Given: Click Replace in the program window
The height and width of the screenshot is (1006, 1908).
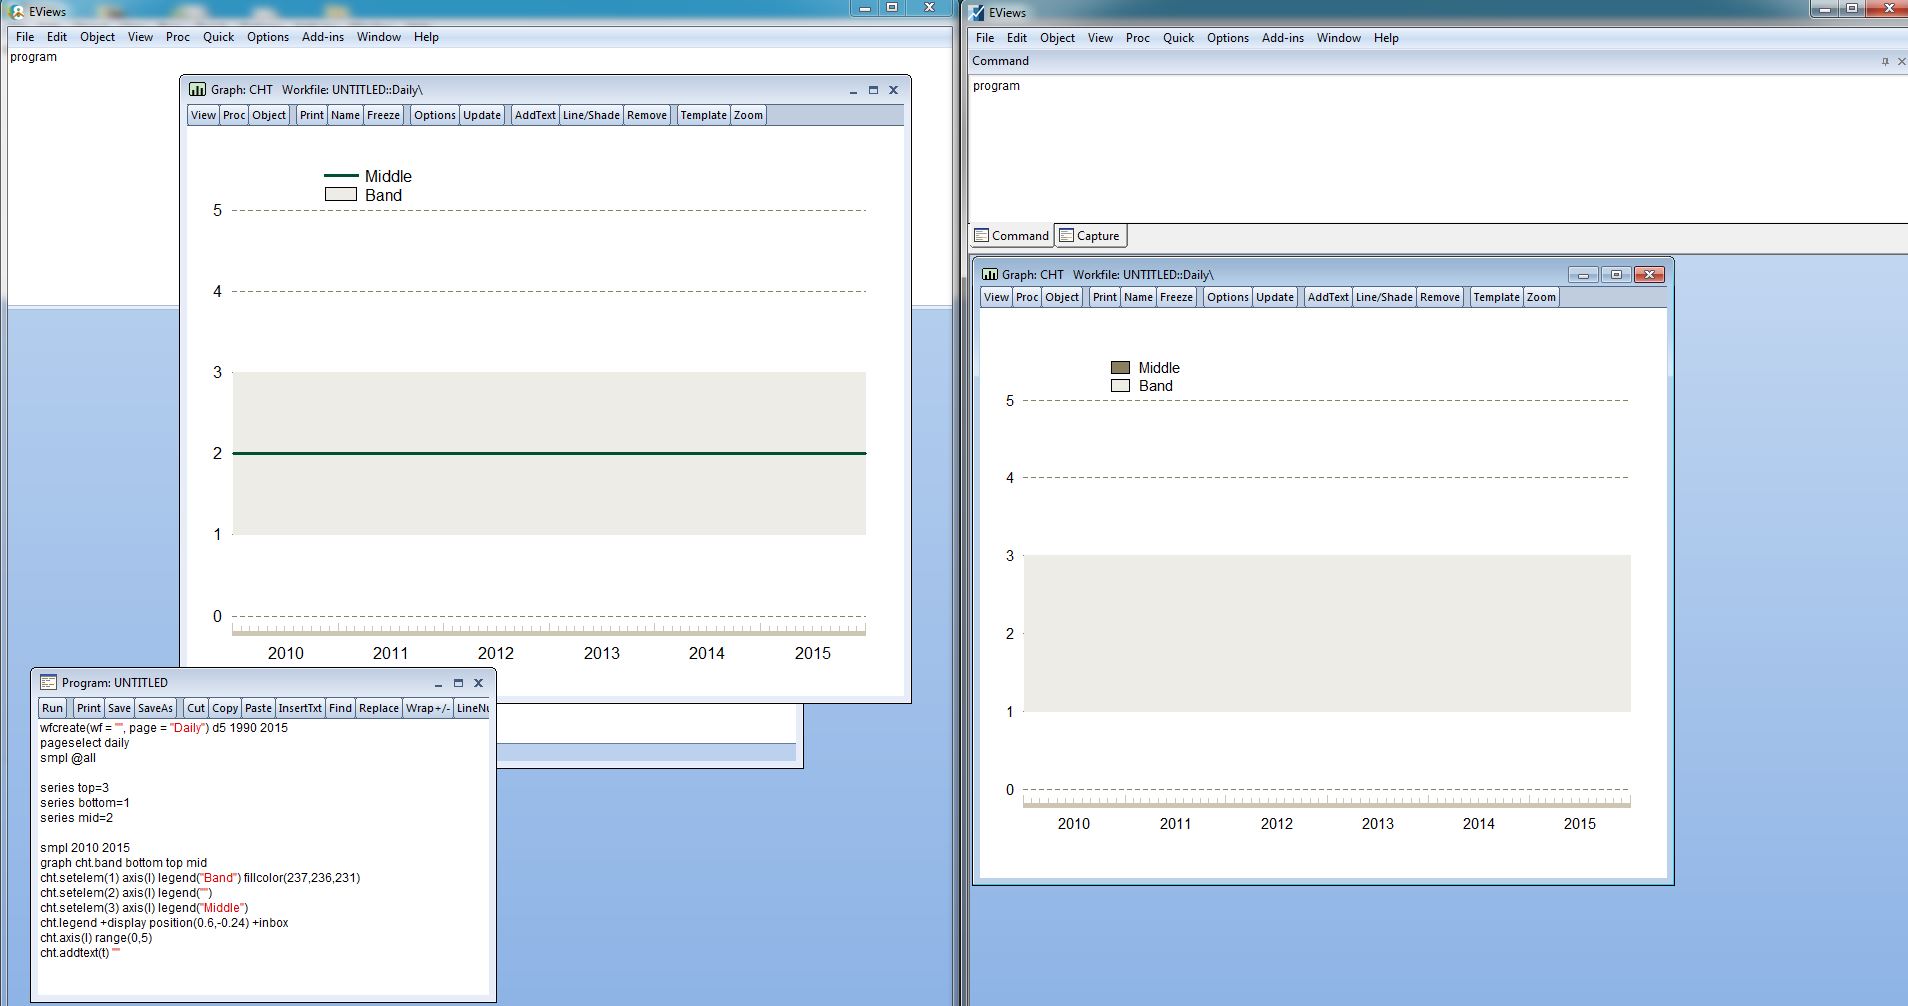Looking at the screenshot, I should click(x=379, y=708).
